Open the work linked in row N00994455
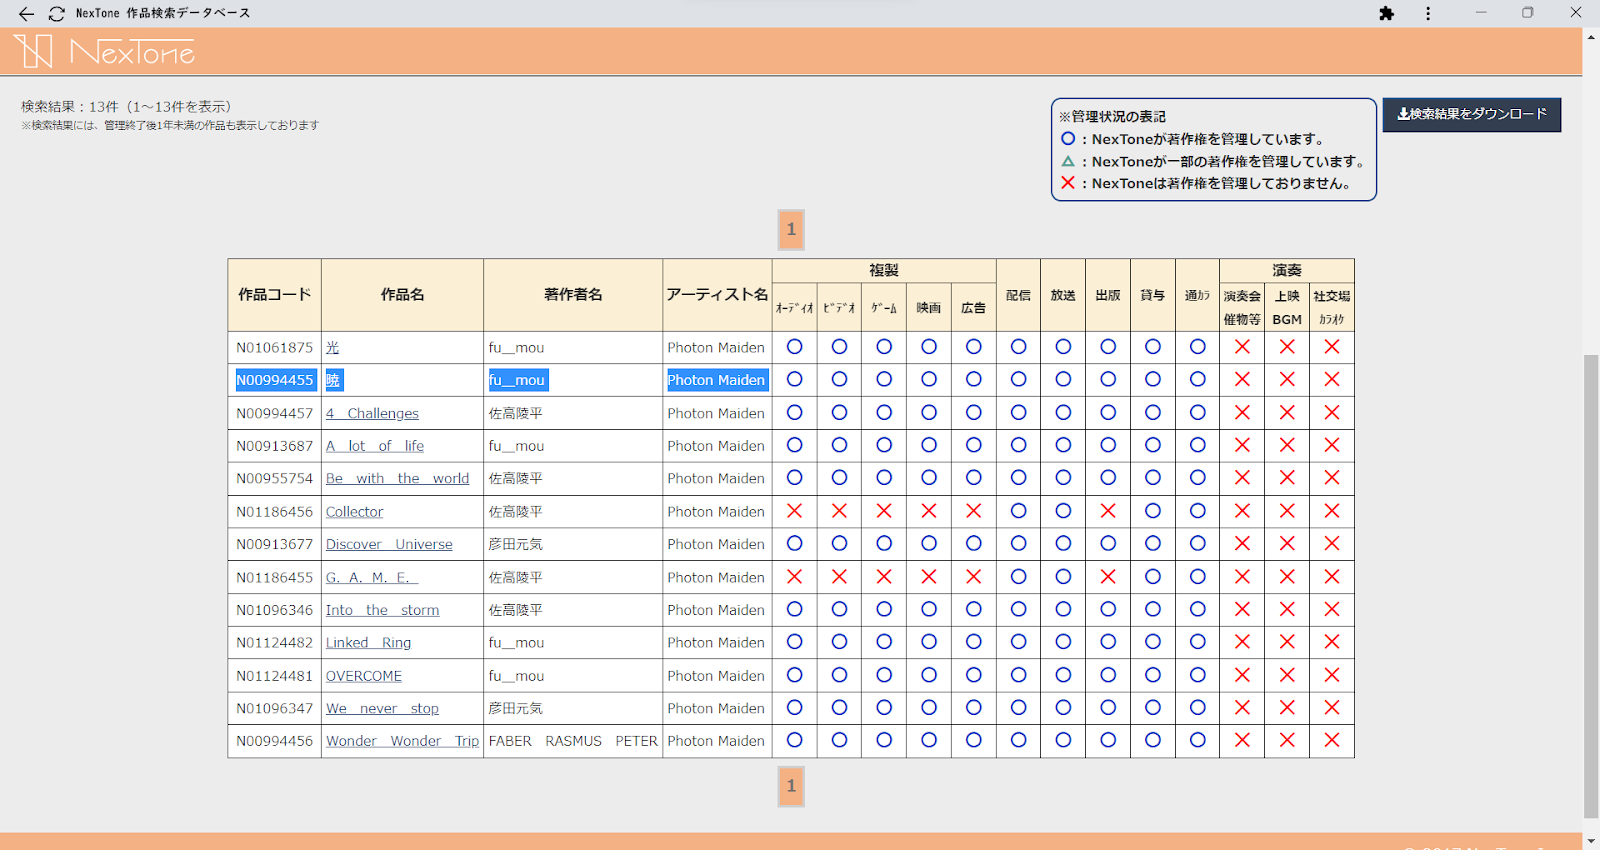The height and width of the screenshot is (850, 1600). (333, 380)
